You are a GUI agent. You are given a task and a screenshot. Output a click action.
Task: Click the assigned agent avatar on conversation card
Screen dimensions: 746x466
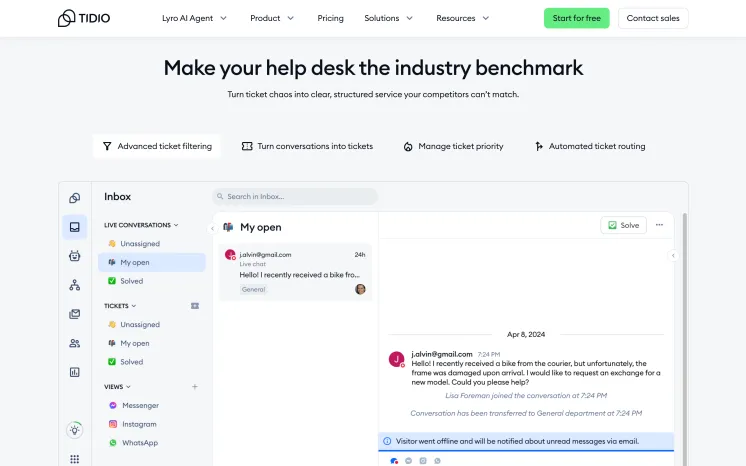point(361,289)
